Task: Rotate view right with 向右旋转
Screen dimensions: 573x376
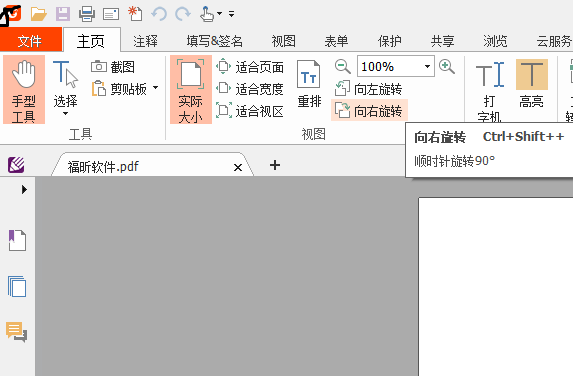Action: 369,110
